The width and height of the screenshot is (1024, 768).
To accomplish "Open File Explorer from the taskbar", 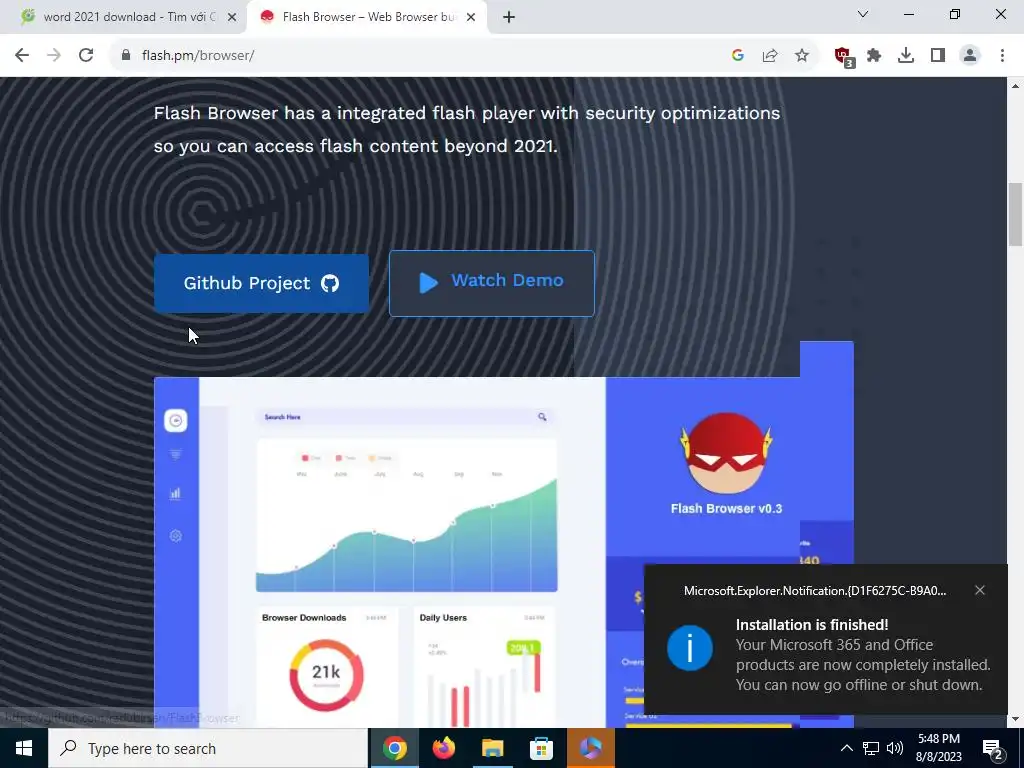I will coord(492,748).
